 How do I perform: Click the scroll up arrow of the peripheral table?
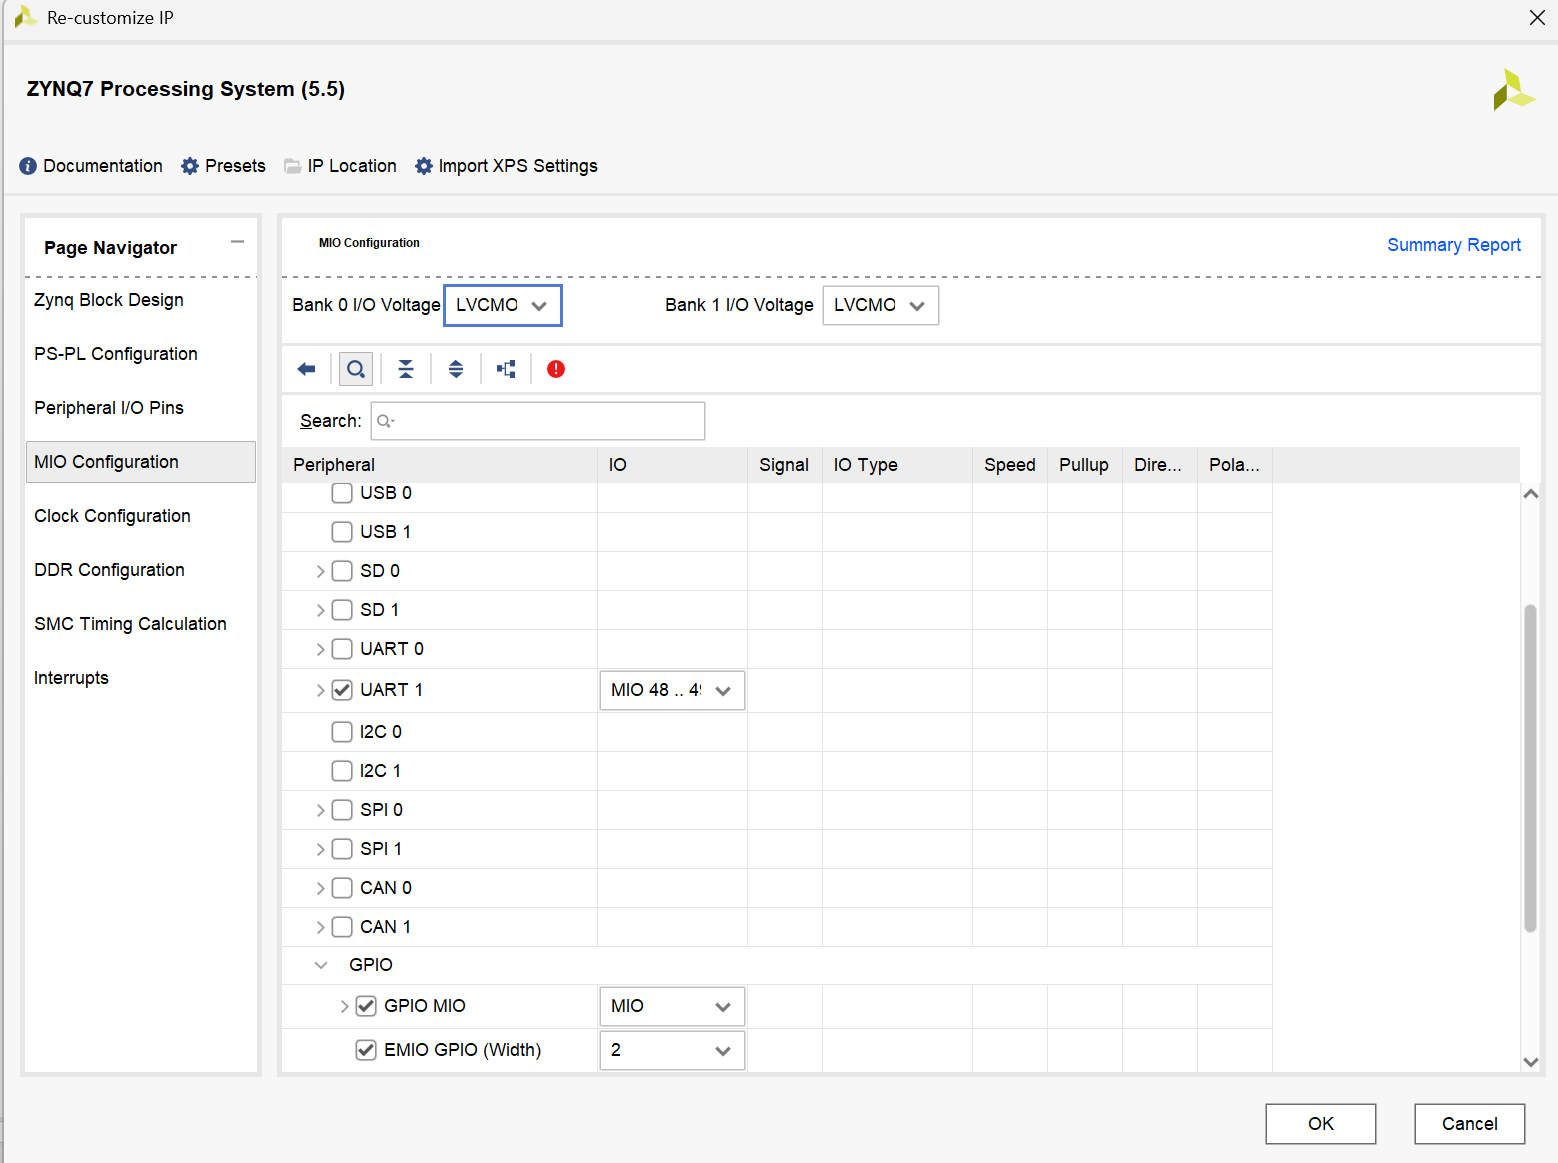coord(1530,494)
